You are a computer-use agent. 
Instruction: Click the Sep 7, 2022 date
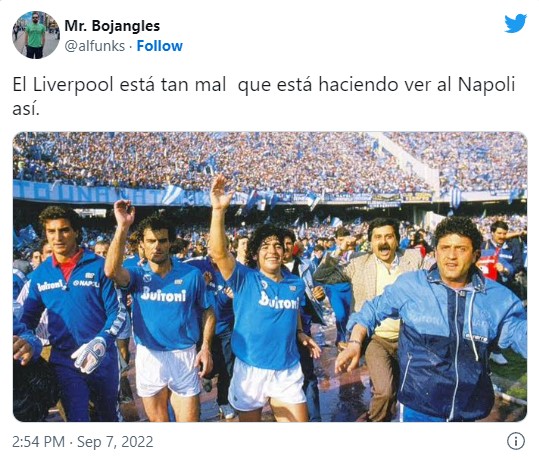pyautogui.click(x=115, y=442)
